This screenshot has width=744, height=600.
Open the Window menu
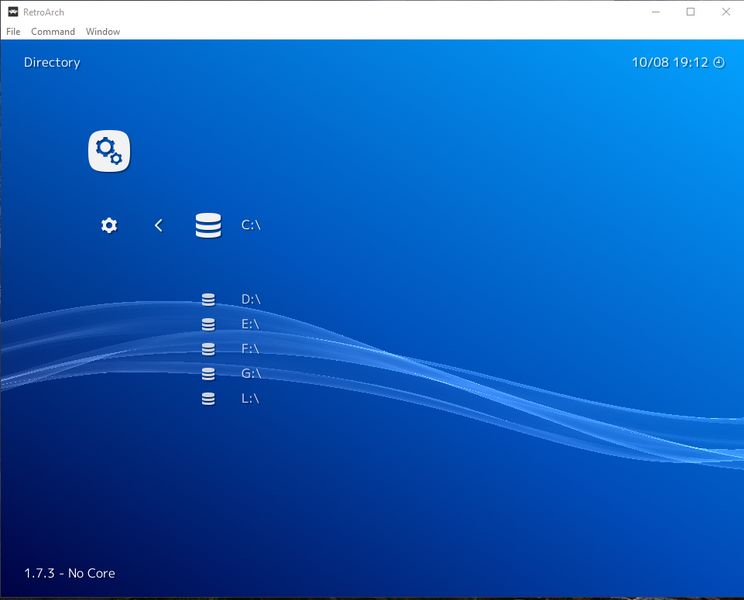(102, 32)
